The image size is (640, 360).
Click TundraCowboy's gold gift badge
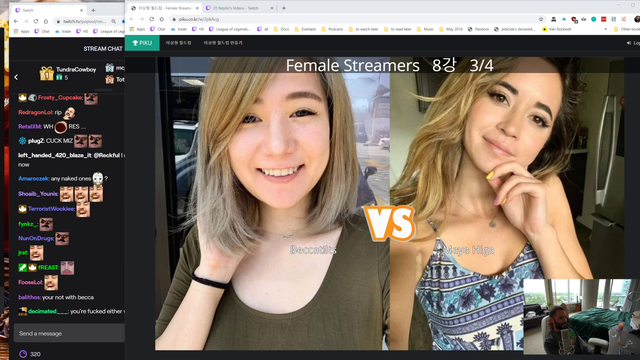point(47,73)
